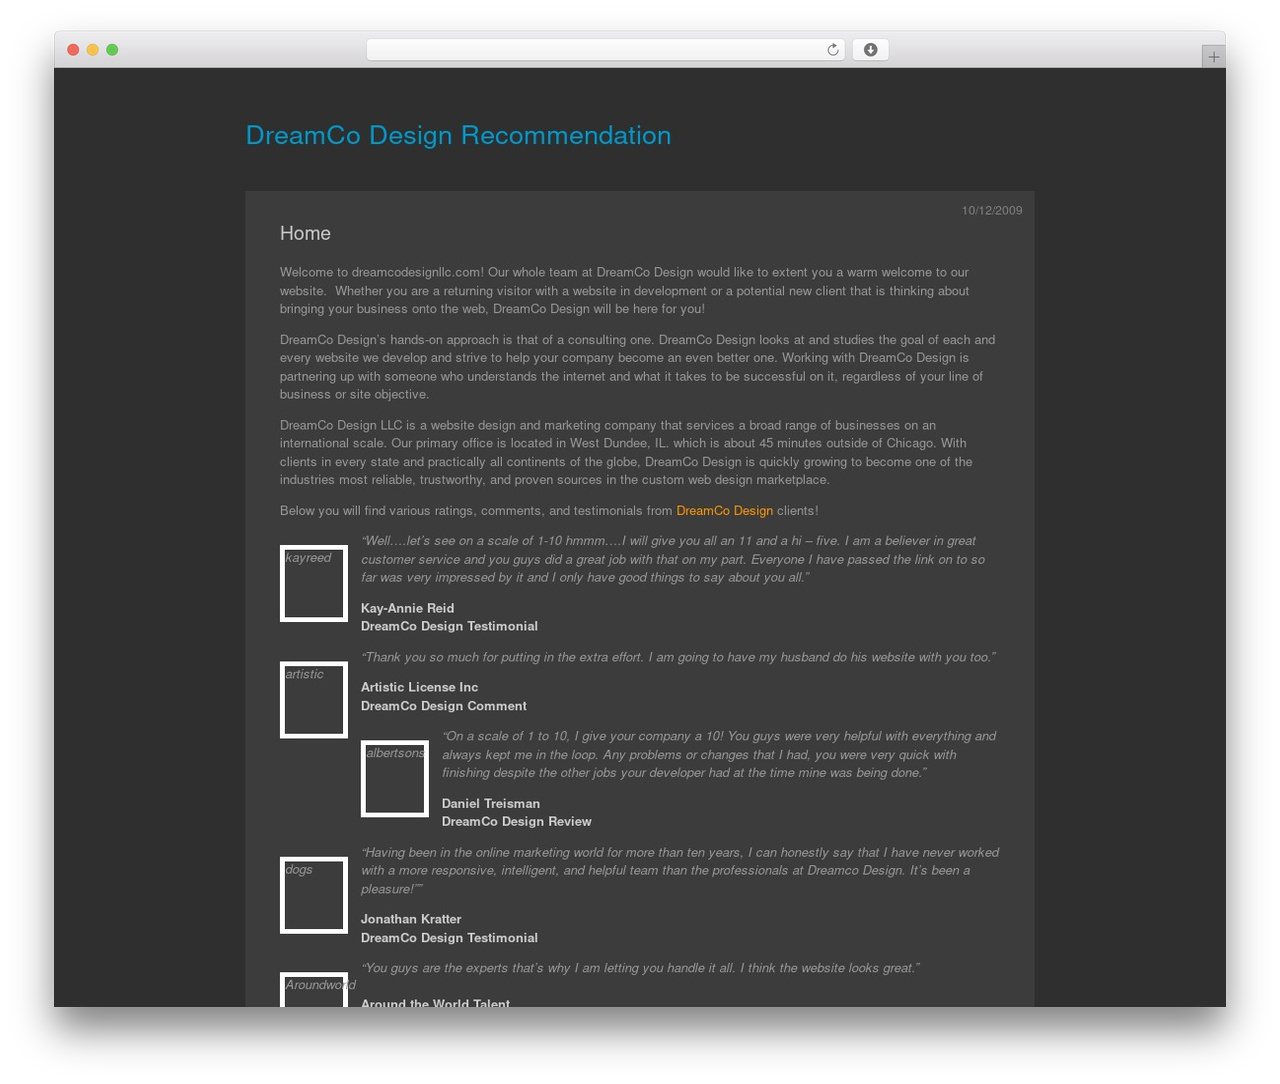Click the kayreed testimonial image

(x=314, y=583)
